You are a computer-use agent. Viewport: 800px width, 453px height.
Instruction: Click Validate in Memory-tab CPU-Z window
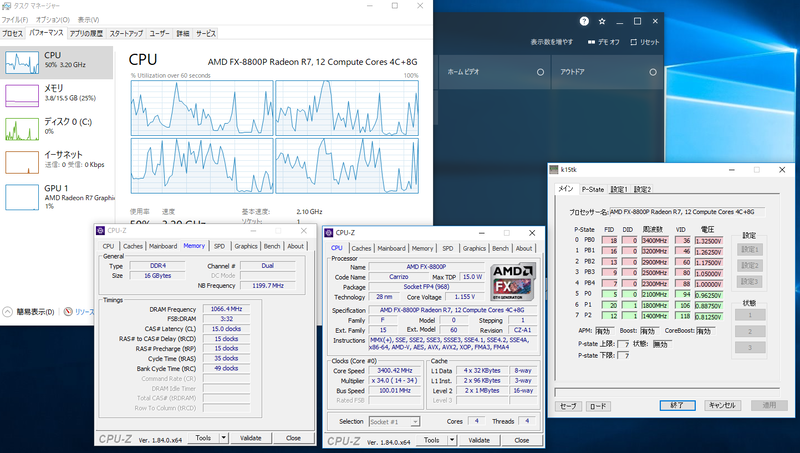click(250, 438)
